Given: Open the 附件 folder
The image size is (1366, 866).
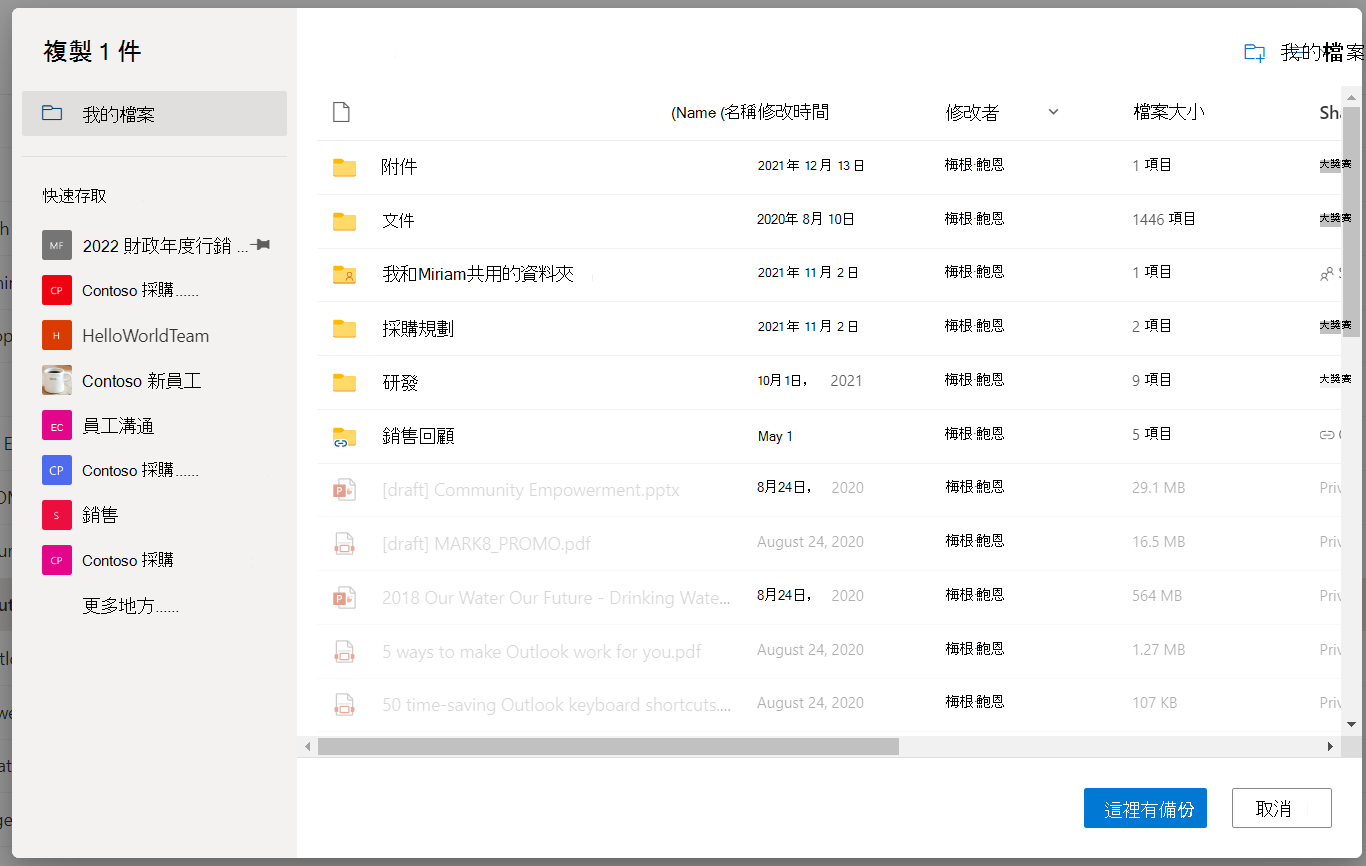Looking at the screenshot, I should 399,167.
